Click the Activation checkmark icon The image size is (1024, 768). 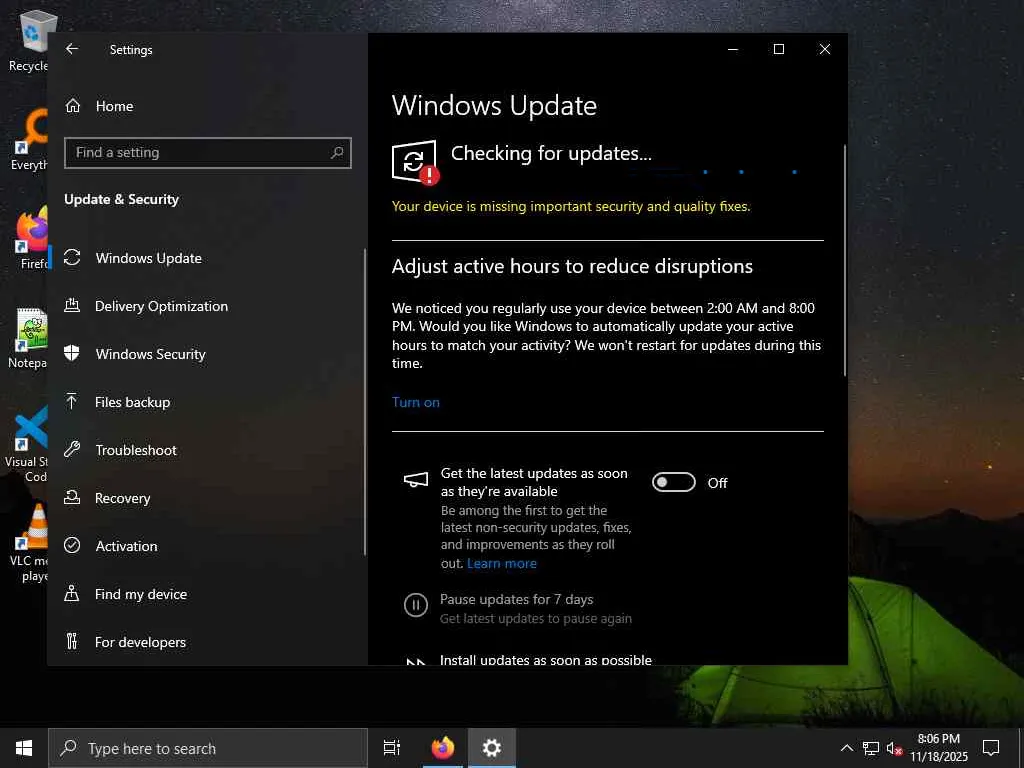point(72,545)
